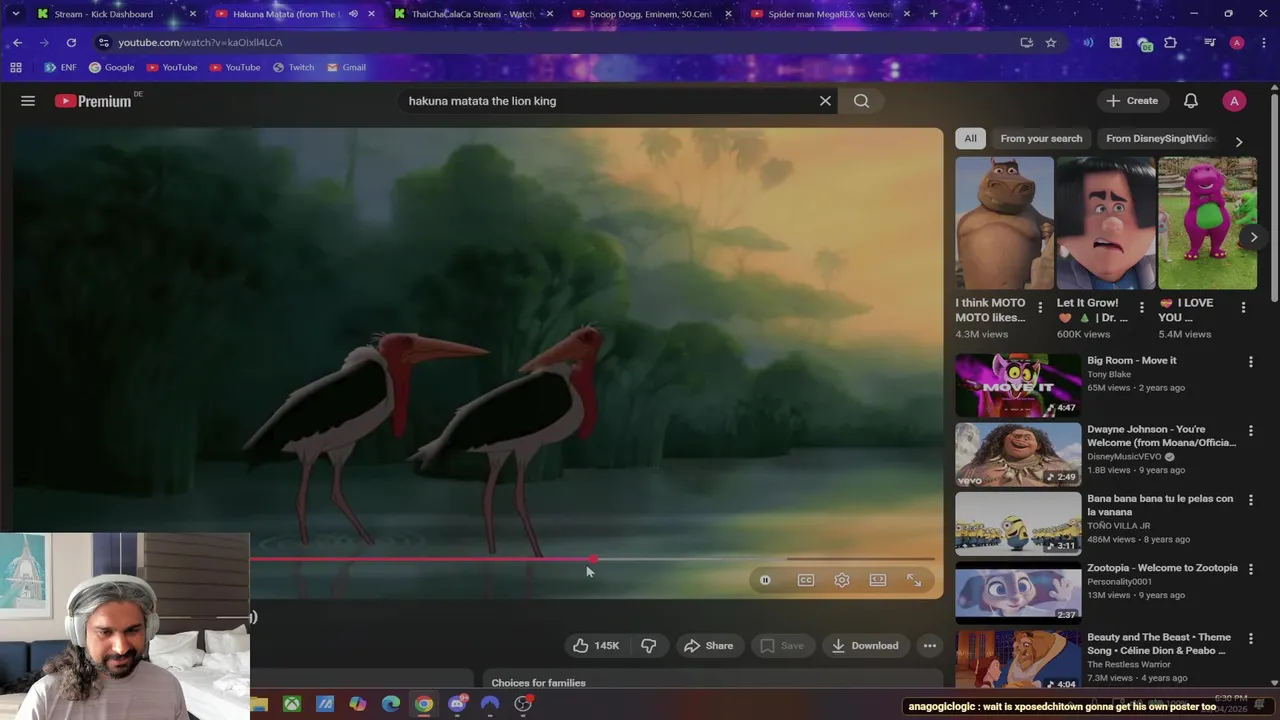This screenshot has height=720, width=1280.
Task: Go to YouTube Premium home logo
Action: coord(93,101)
